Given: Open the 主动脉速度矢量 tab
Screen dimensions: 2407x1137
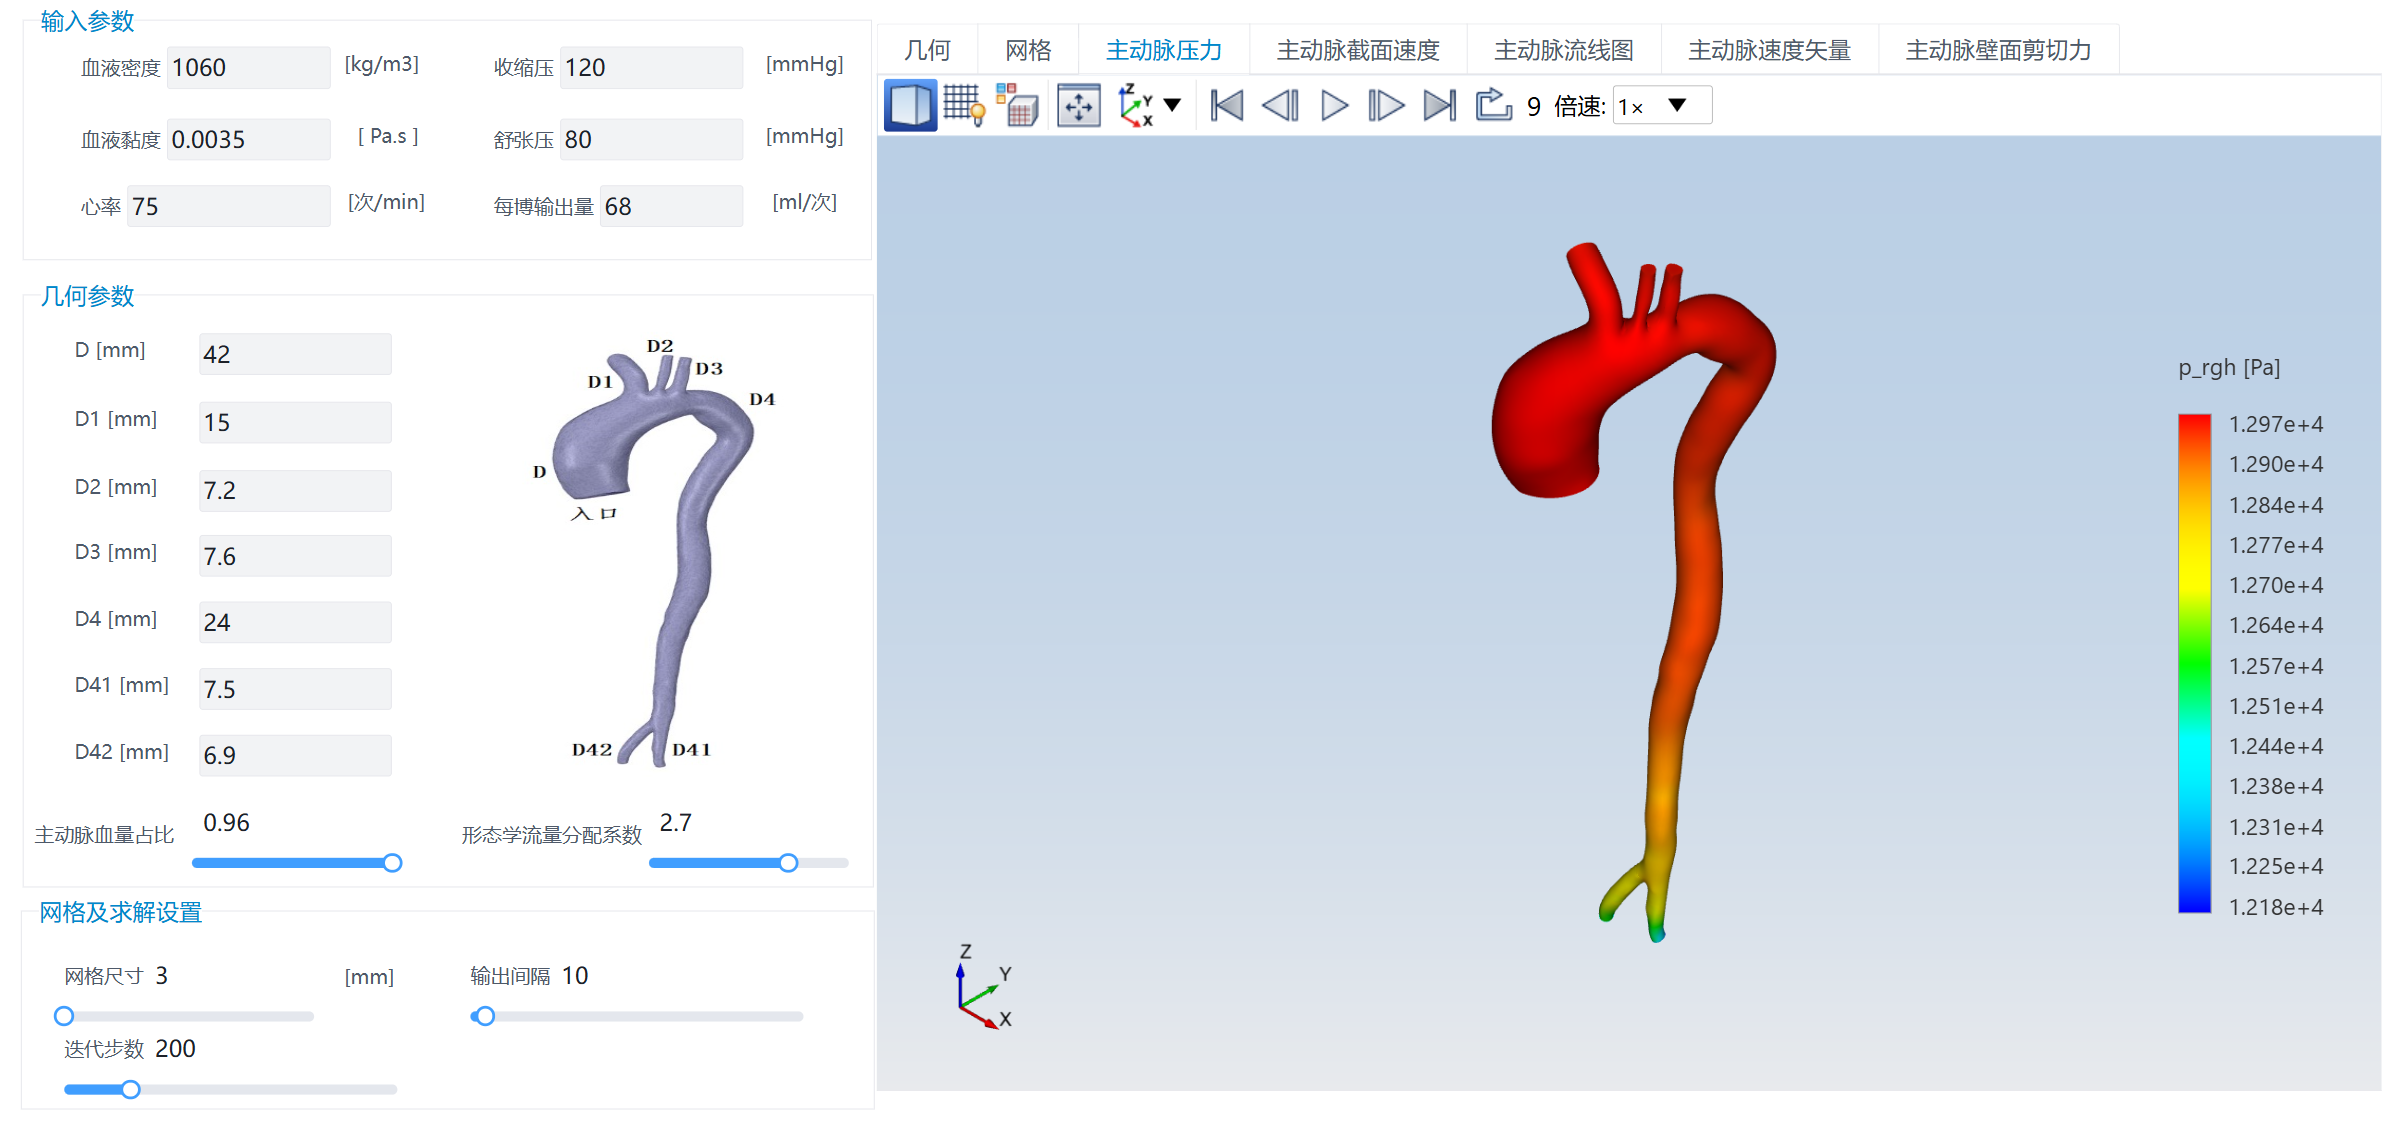Looking at the screenshot, I should pos(1769,50).
